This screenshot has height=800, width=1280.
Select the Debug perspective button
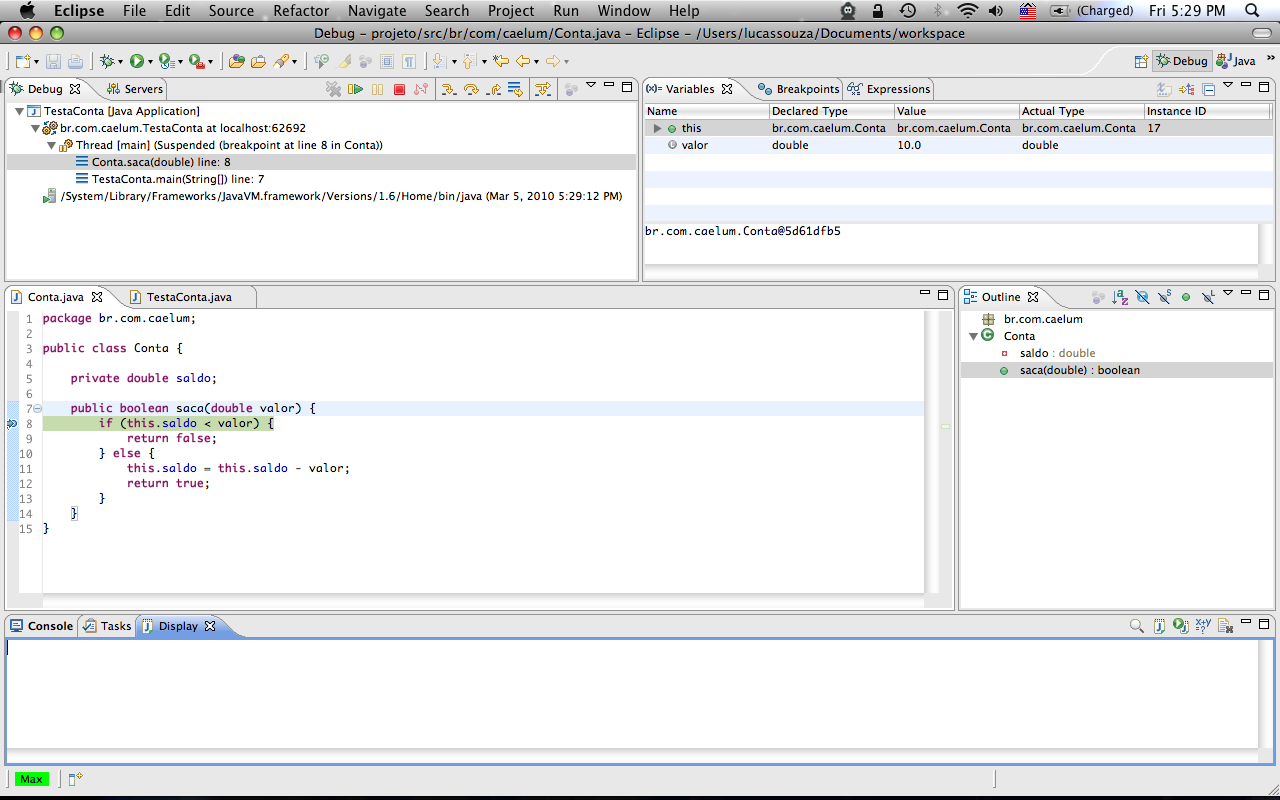[1182, 61]
